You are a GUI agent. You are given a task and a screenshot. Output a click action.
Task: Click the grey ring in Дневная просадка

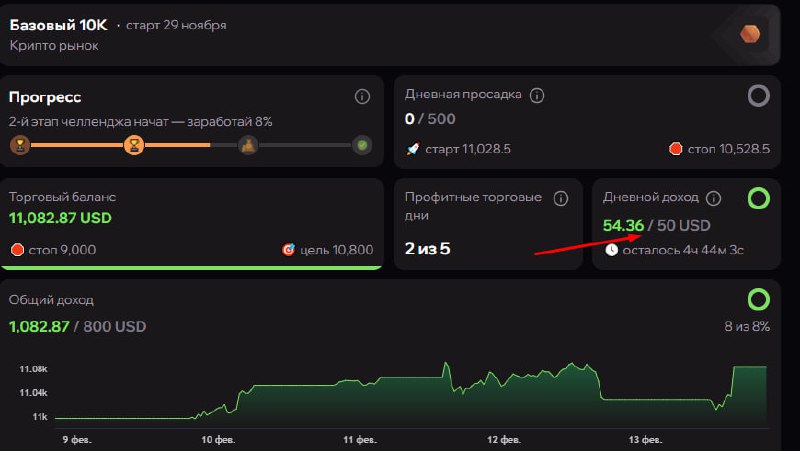point(759,95)
